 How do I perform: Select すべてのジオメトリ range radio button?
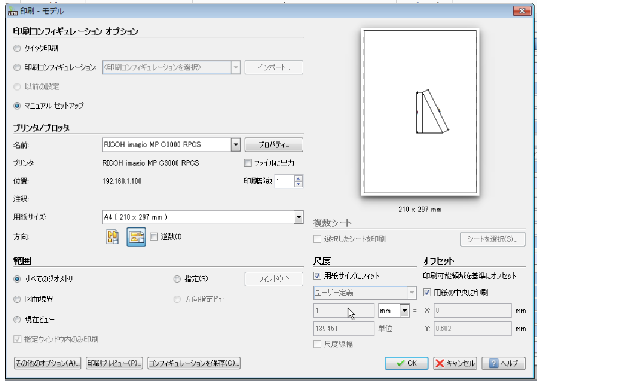pyautogui.click(x=17, y=279)
